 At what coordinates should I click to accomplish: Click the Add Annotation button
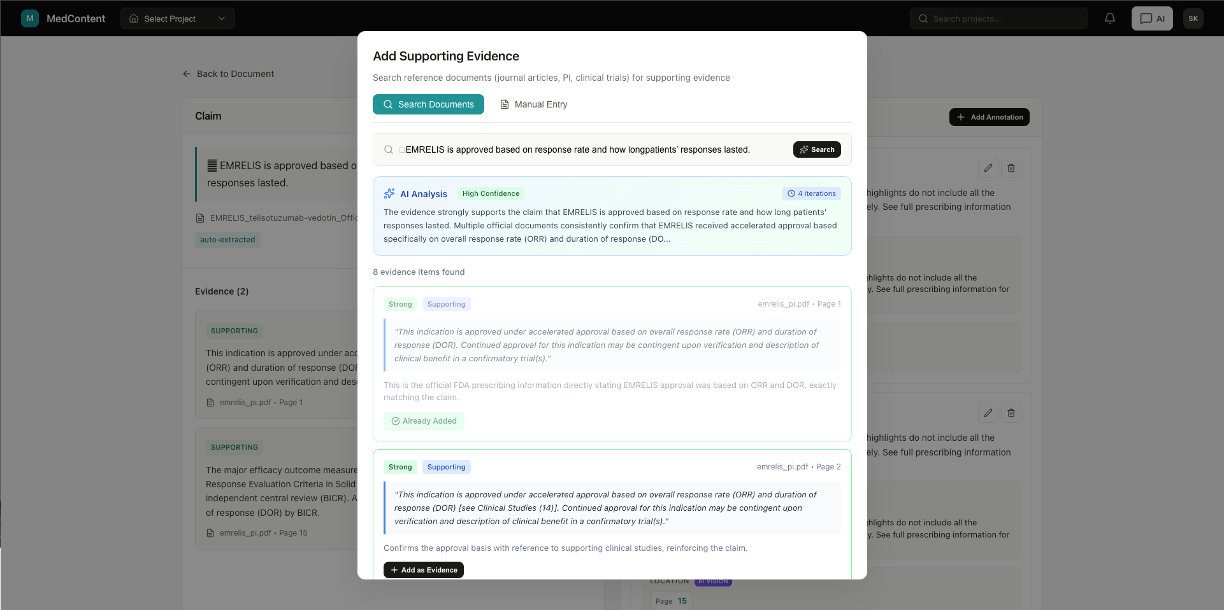pyautogui.click(x=989, y=117)
